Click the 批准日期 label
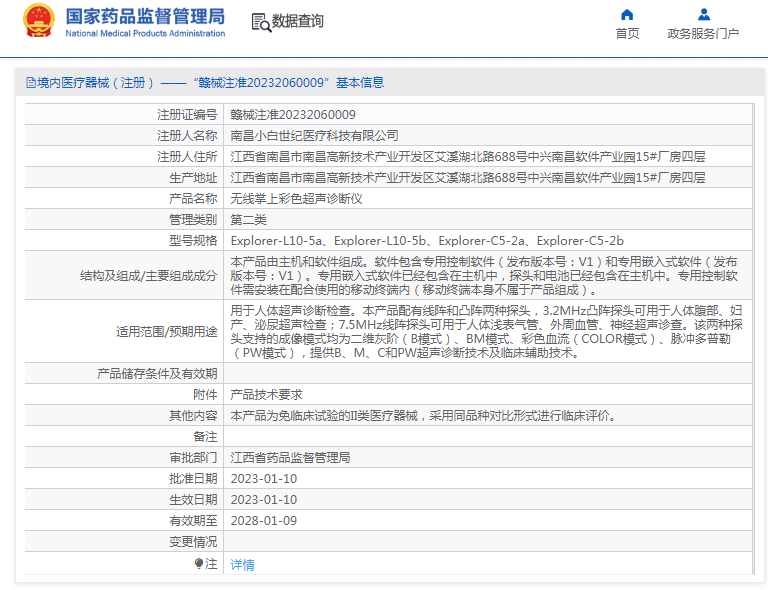This screenshot has width=768, height=590. [x=193, y=479]
